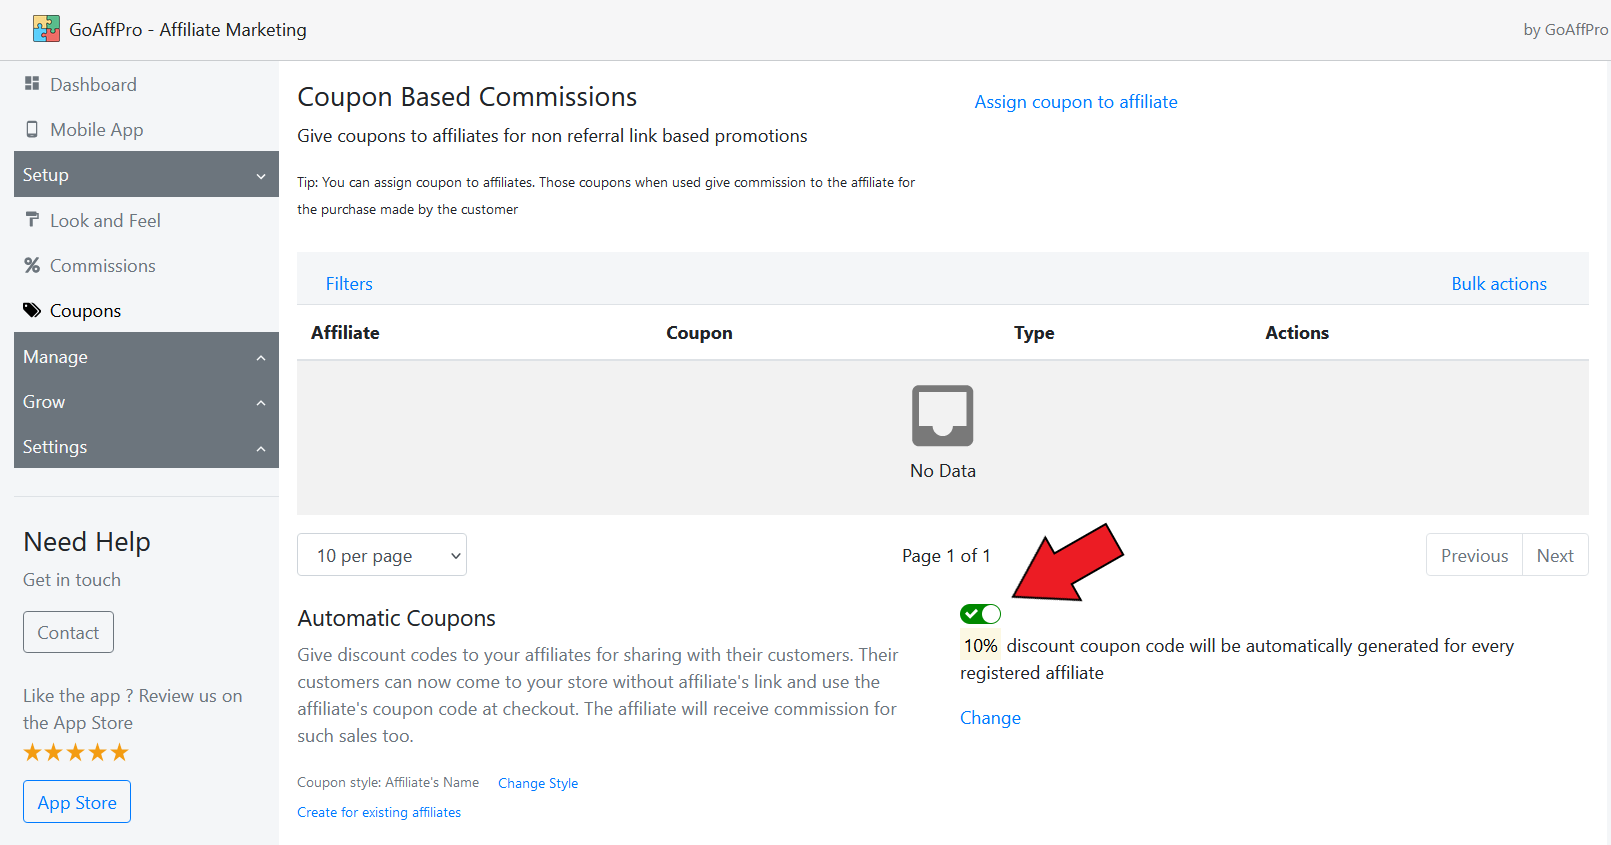Click the Mobile App phone icon
Image resolution: width=1611 pixels, height=845 pixels.
pos(32,129)
